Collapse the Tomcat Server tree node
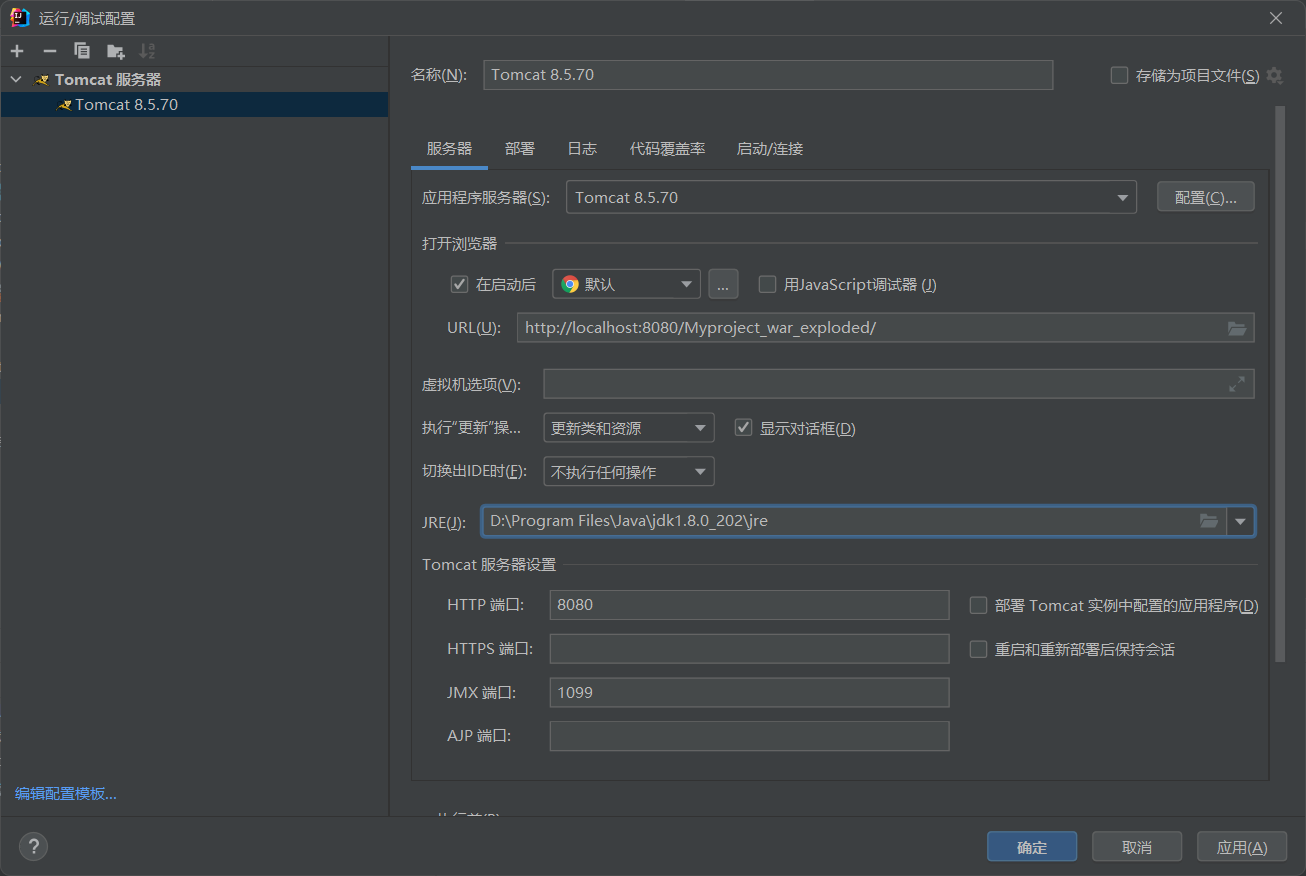 coord(16,79)
